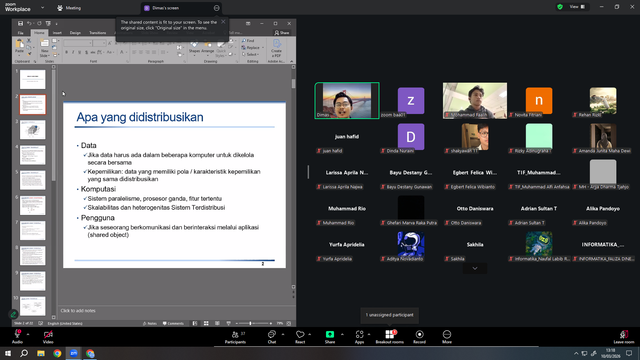Start recording with Record button

pyautogui.click(x=419, y=337)
